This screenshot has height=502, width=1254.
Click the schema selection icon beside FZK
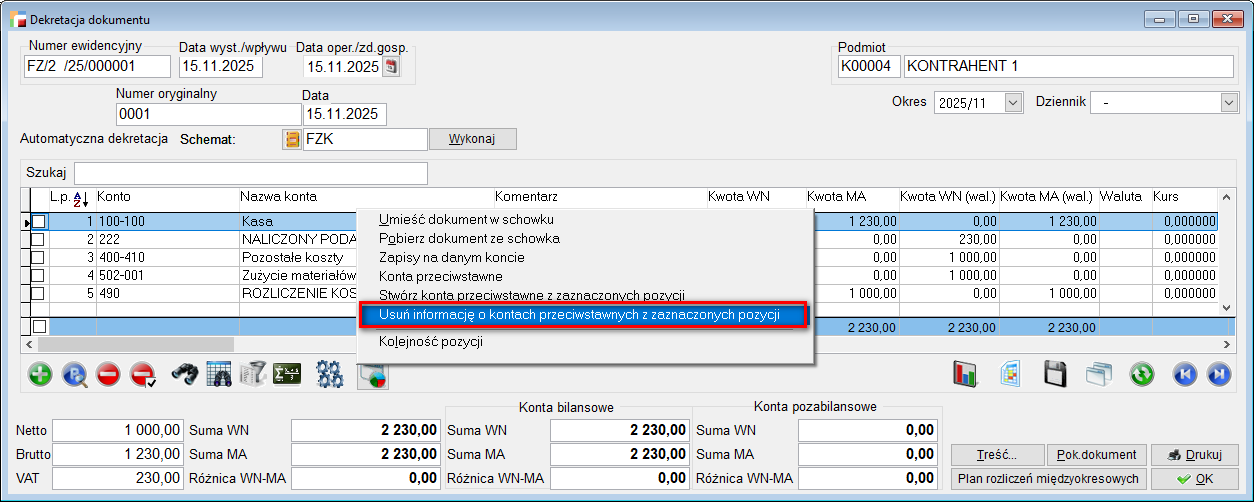[x=292, y=139]
